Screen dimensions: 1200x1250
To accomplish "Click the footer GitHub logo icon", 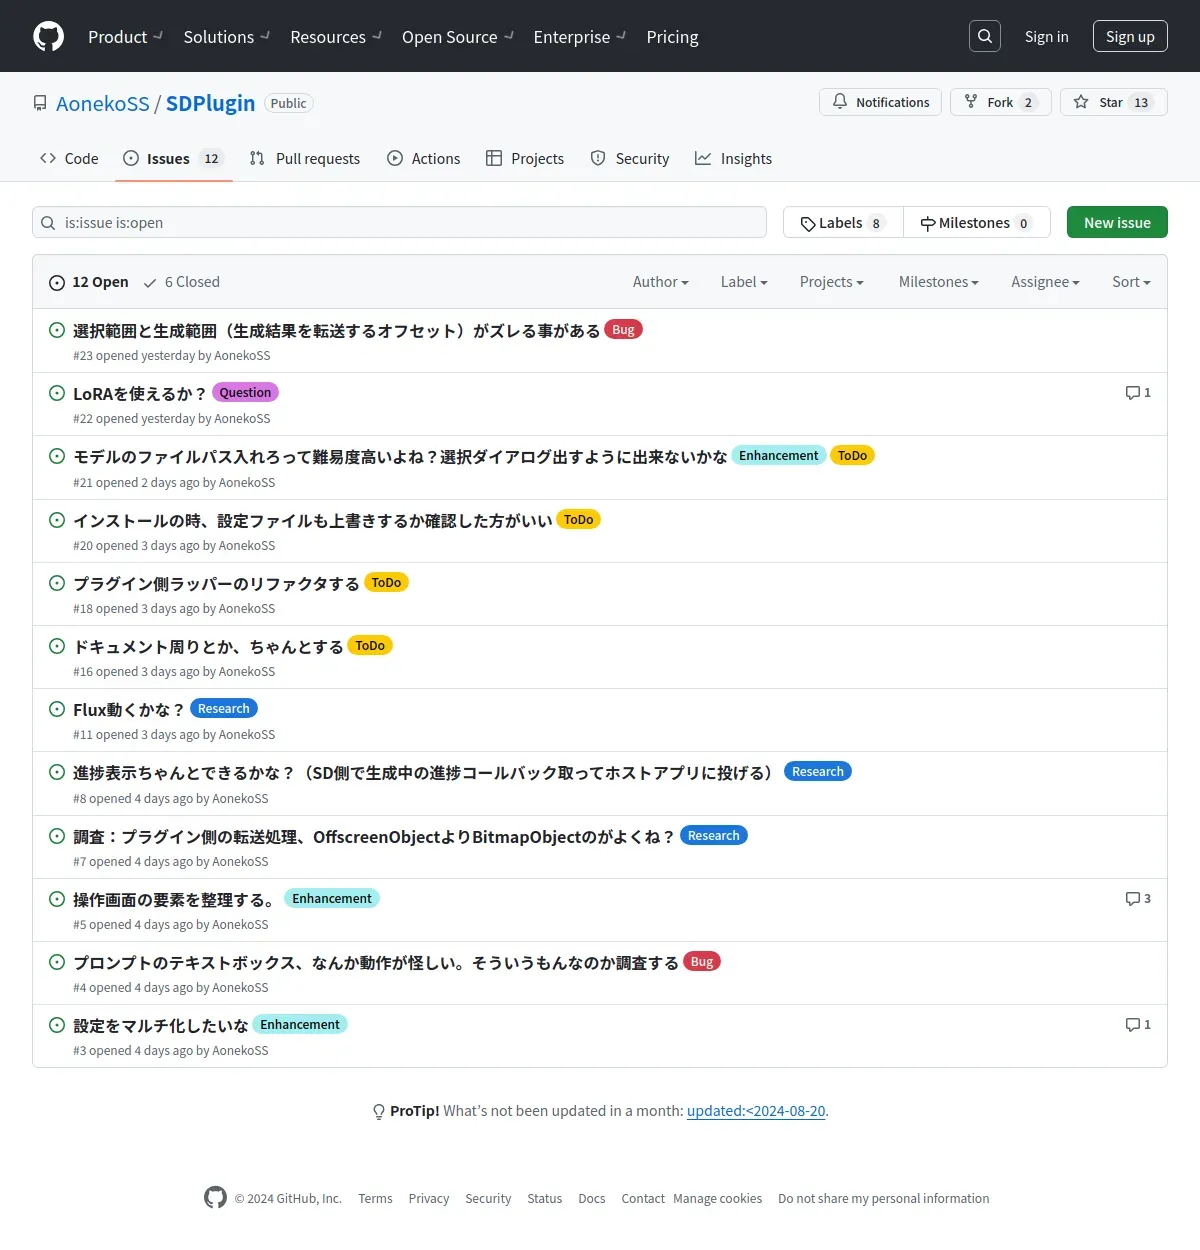I will (215, 1197).
